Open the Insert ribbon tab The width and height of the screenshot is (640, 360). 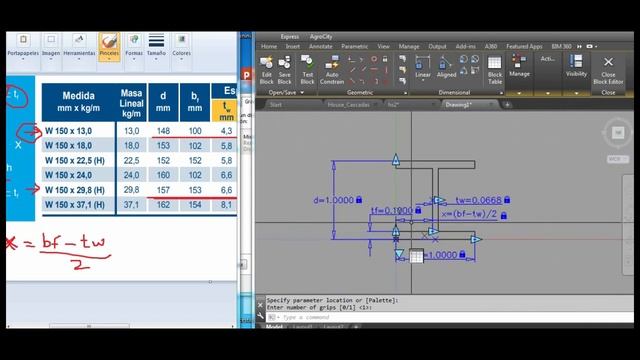point(292,47)
